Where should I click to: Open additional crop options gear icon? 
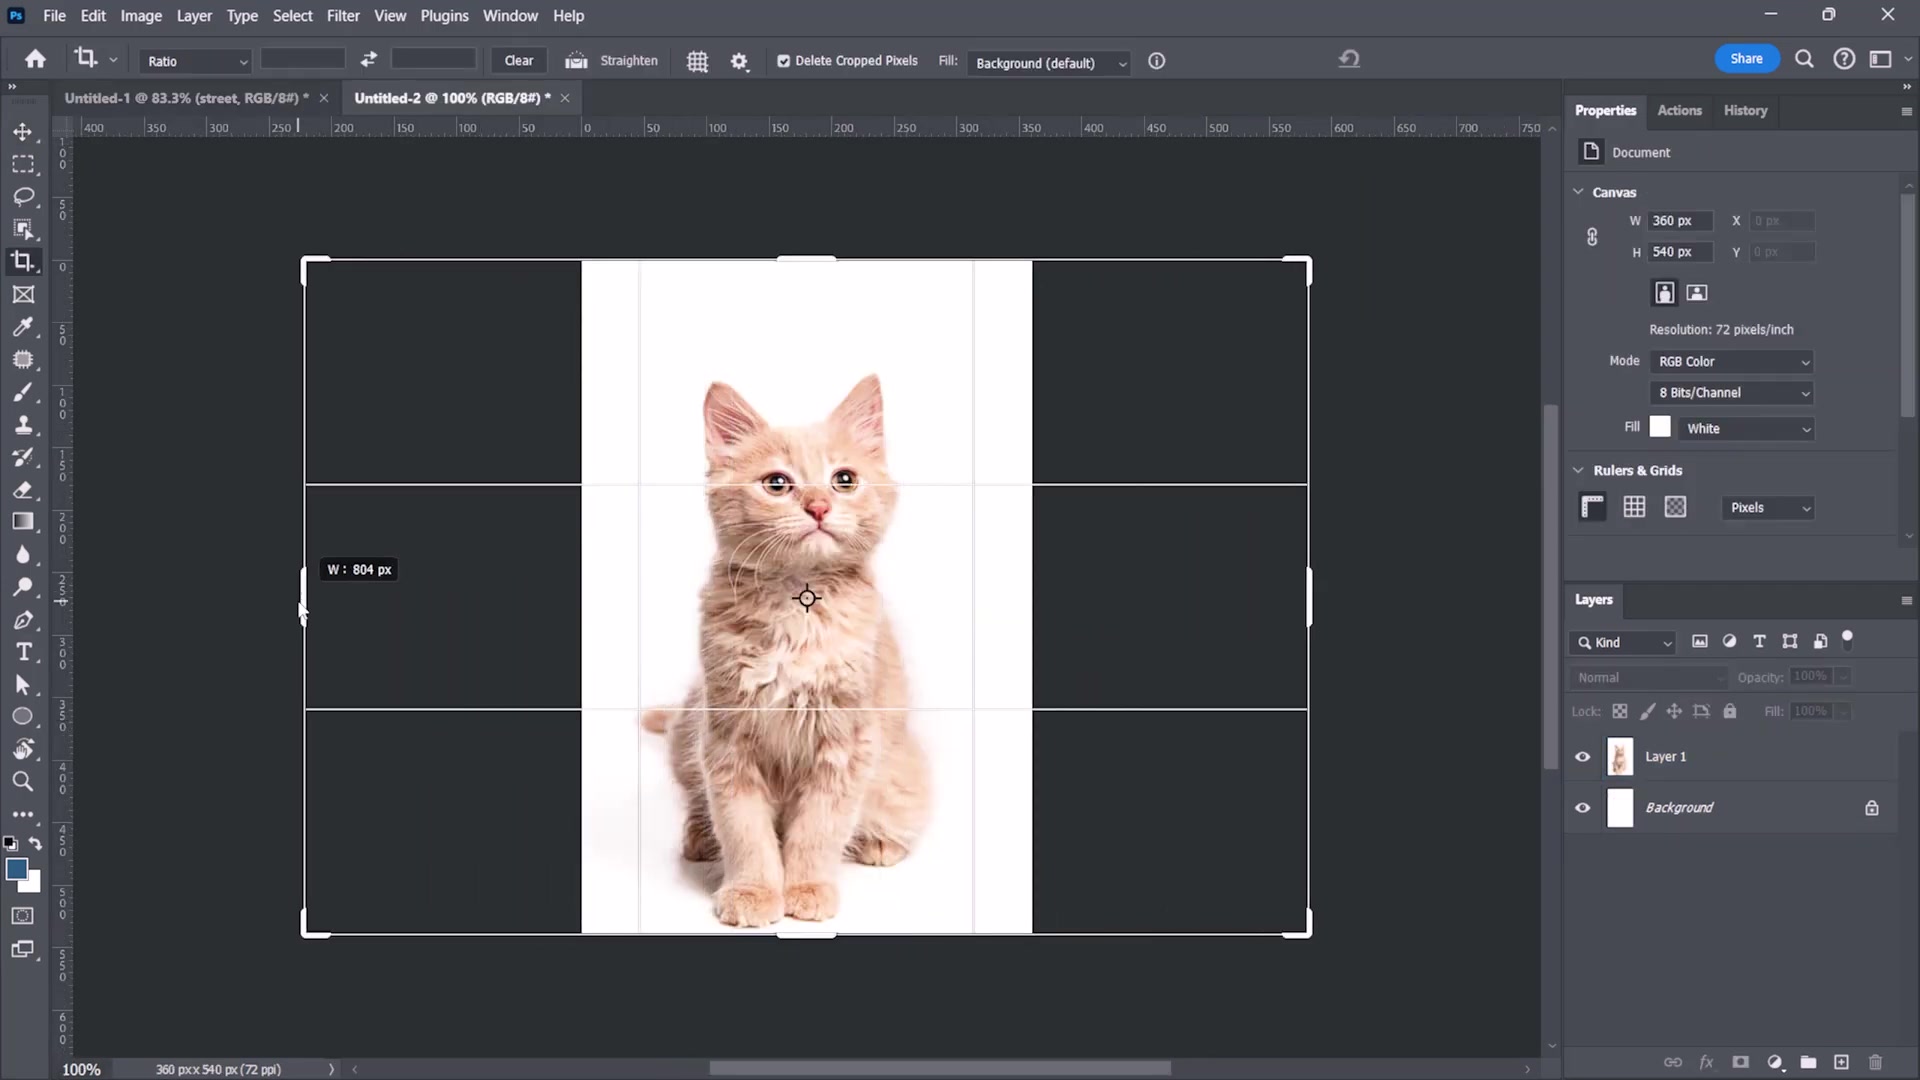click(739, 61)
